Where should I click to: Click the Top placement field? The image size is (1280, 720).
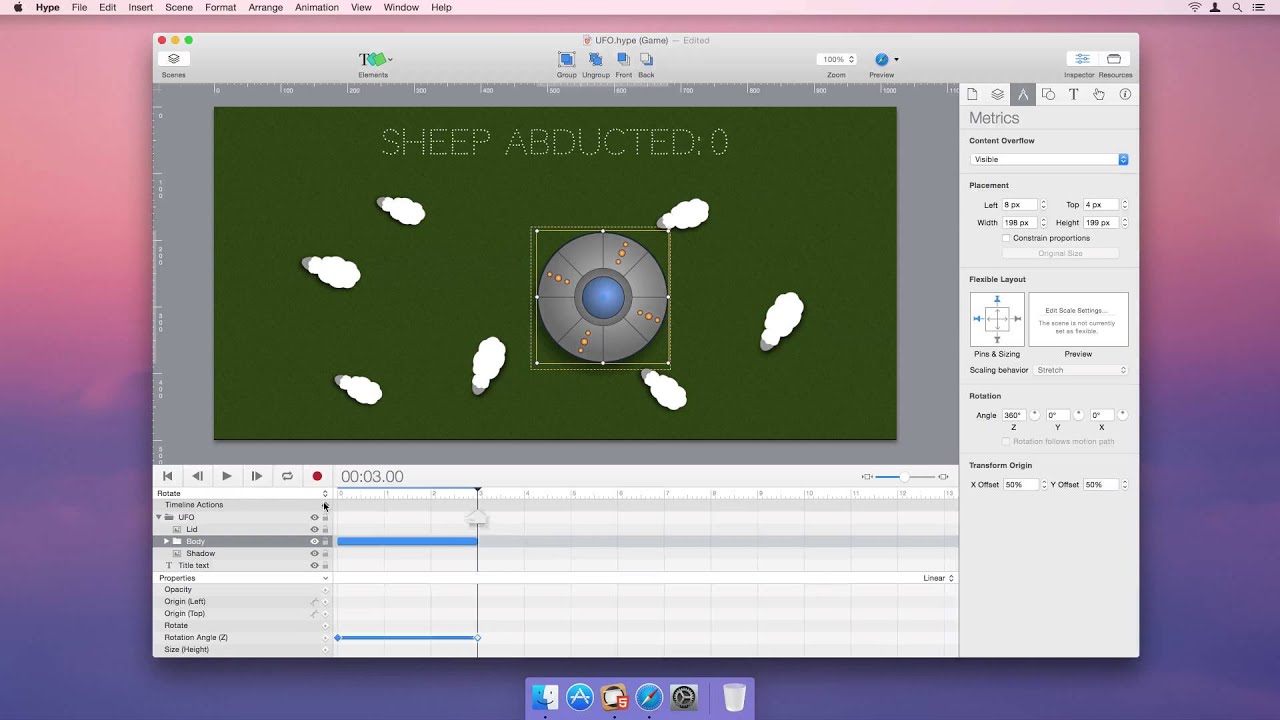(1101, 205)
